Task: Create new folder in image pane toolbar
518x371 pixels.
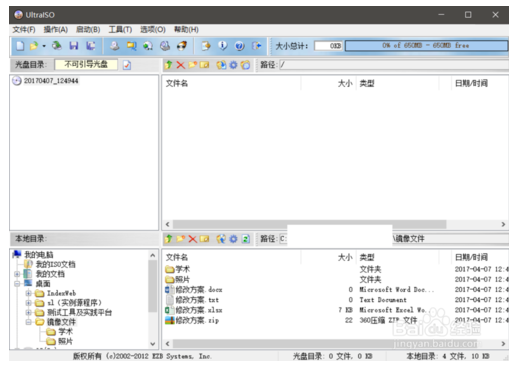Action: point(192,65)
